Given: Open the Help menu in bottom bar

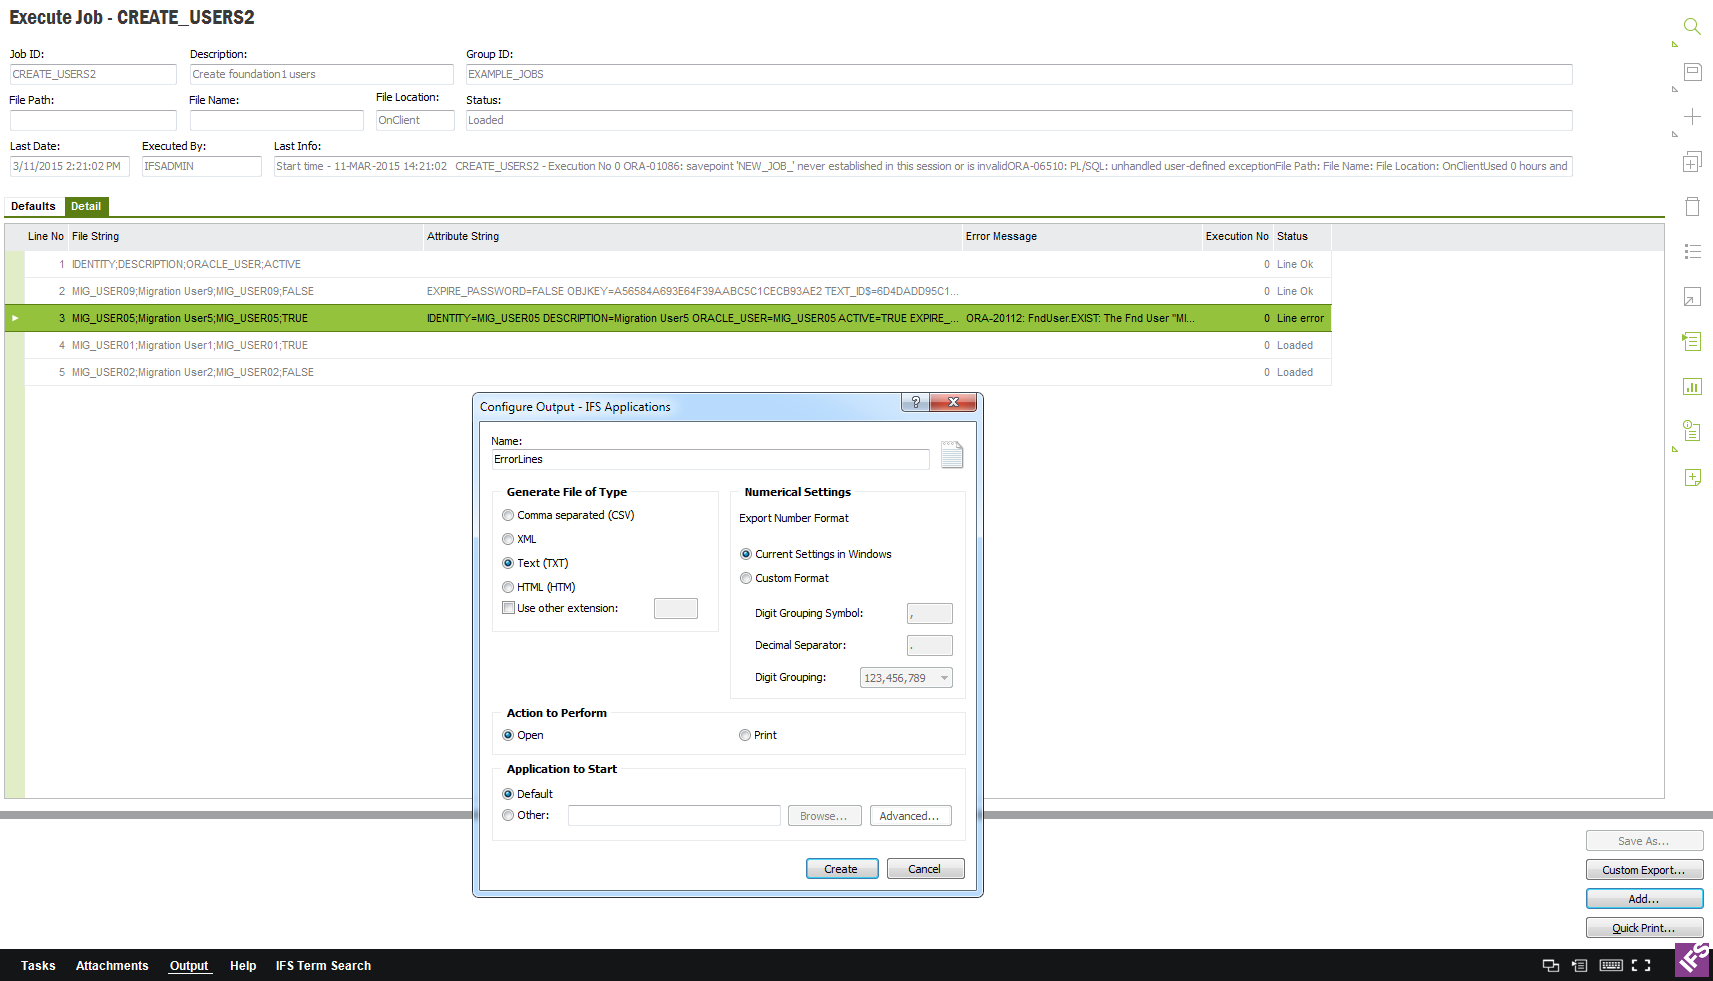Looking at the screenshot, I should (243, 966).
